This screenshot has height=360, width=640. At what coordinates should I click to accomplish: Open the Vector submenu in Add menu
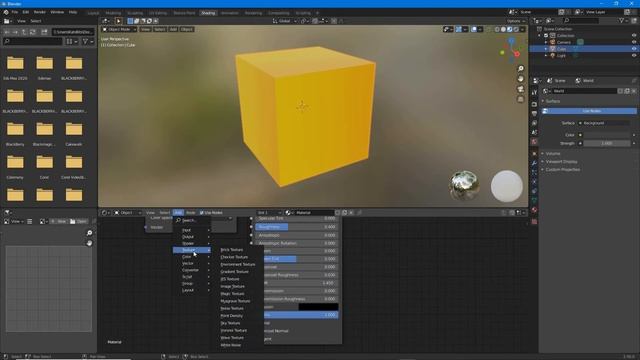click(x=192, y=264)
